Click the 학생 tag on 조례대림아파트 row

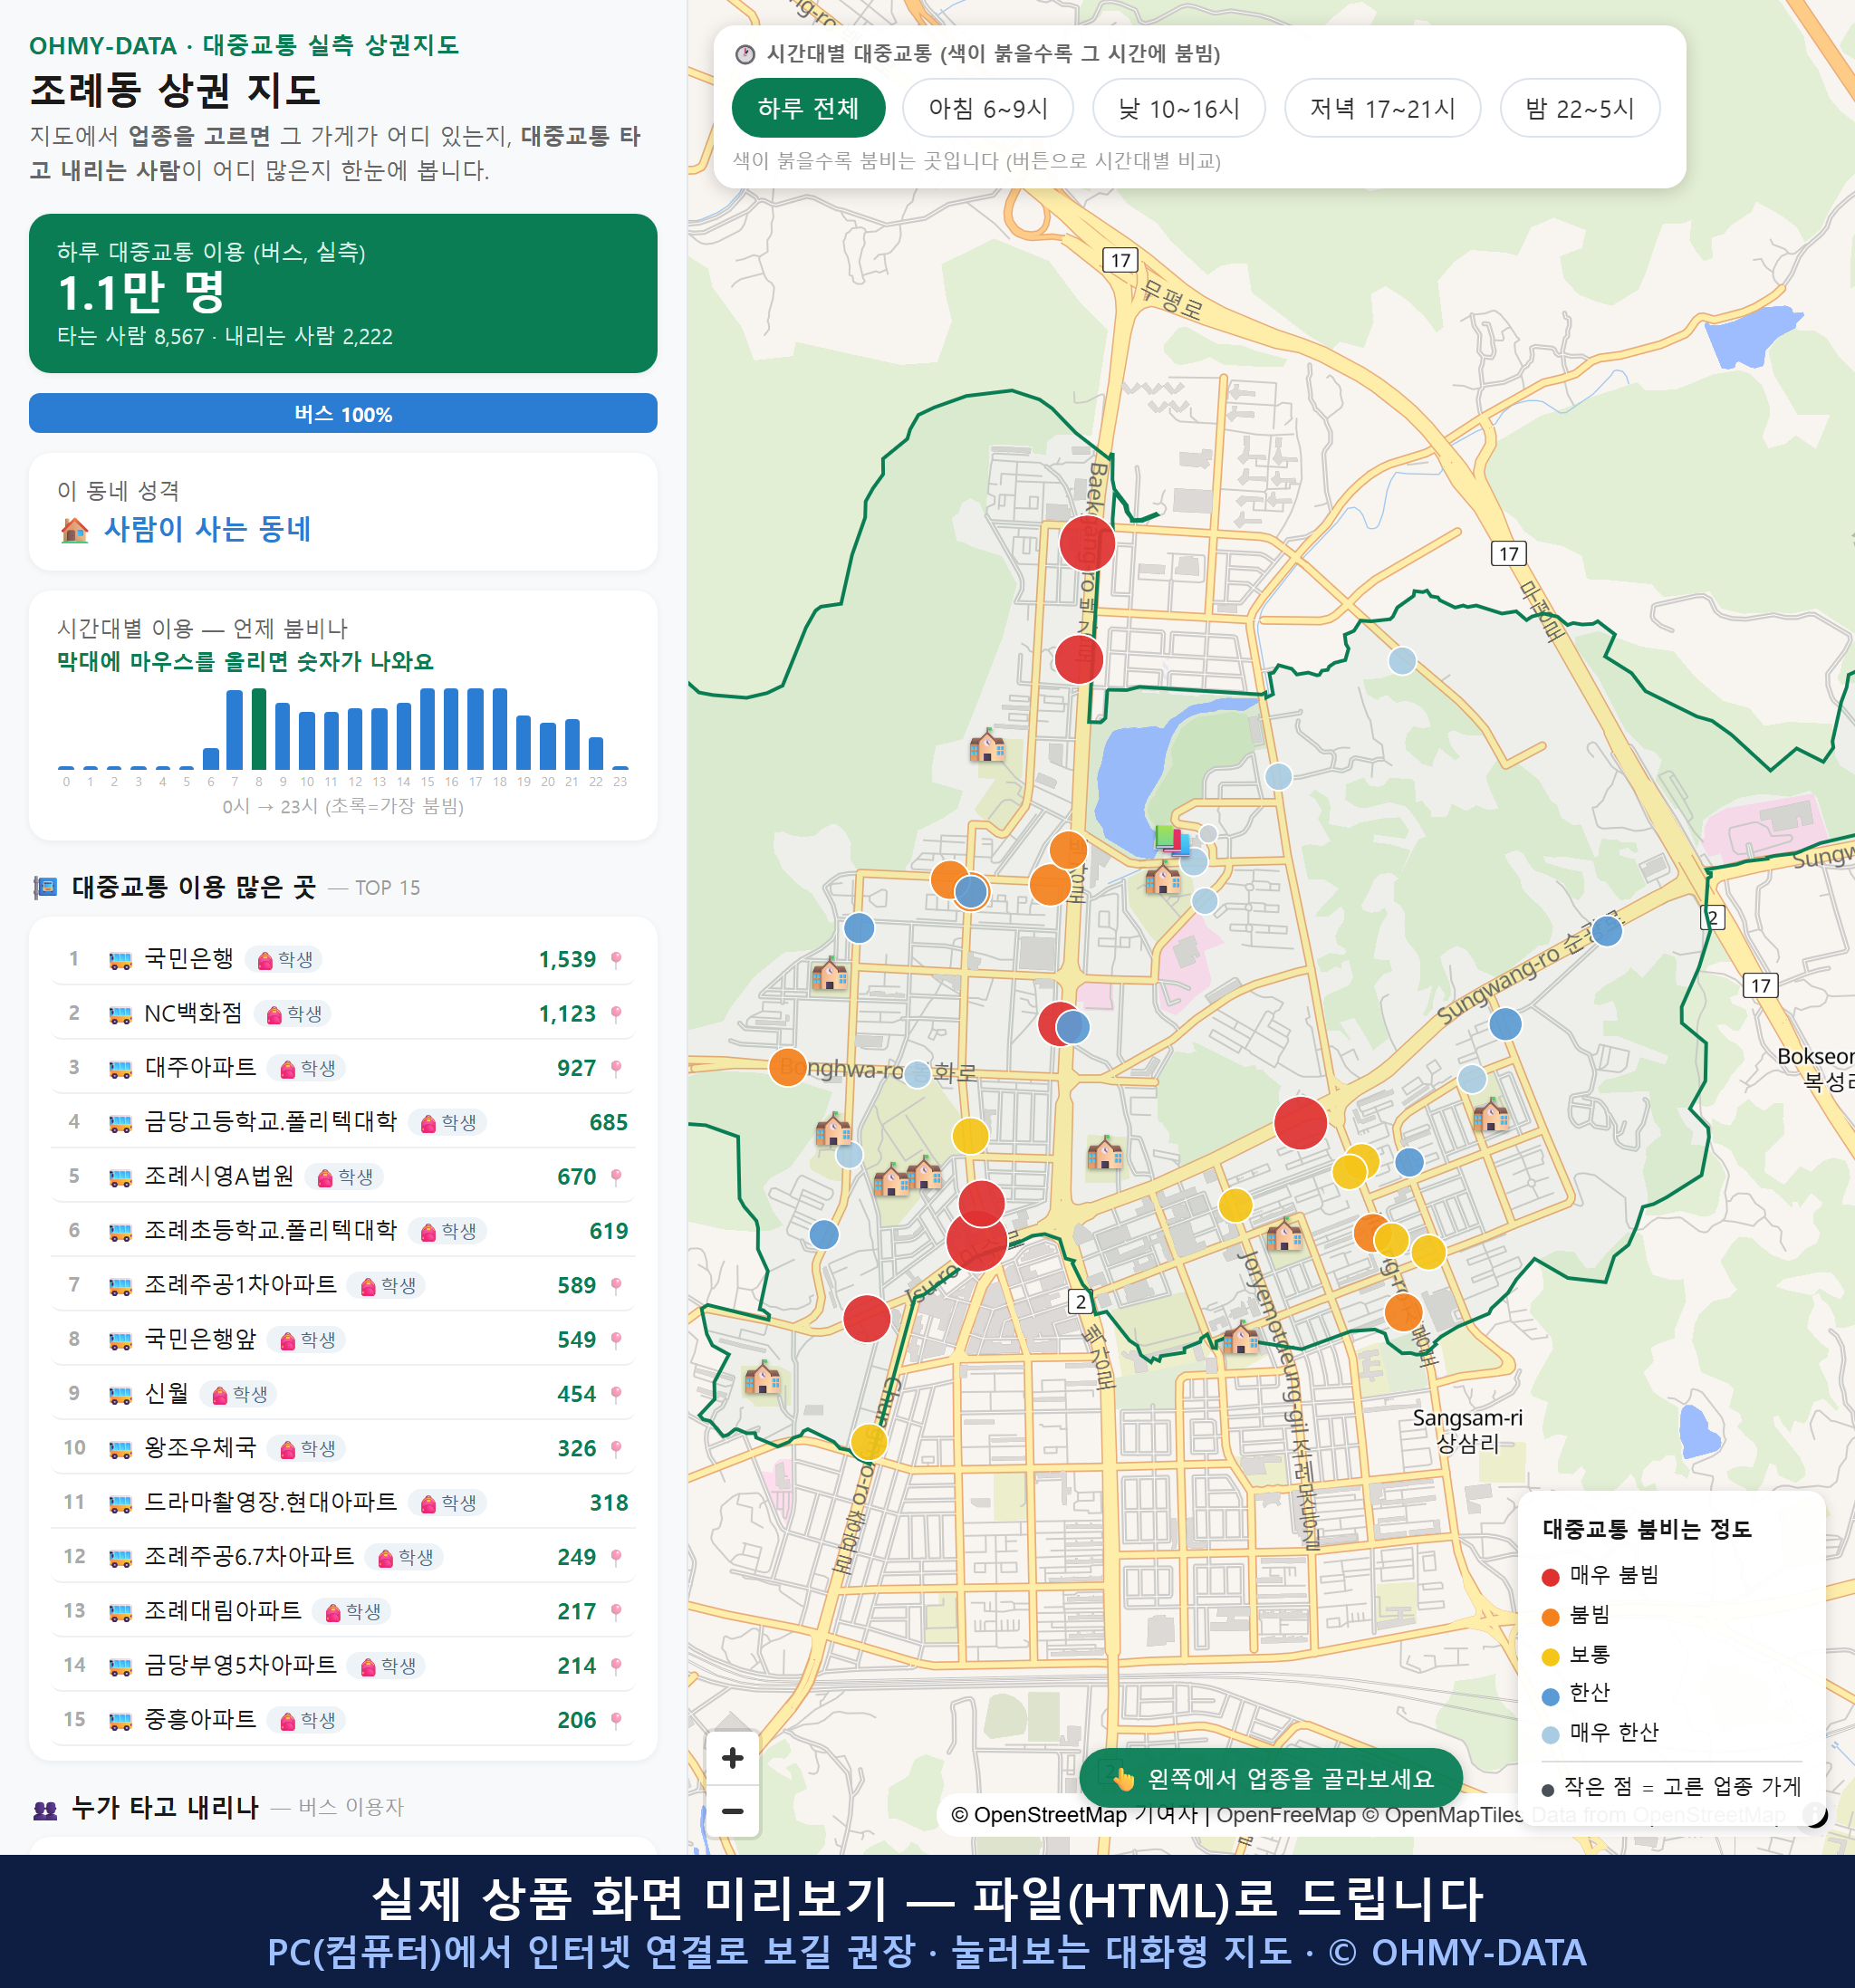click(352, 1611)
